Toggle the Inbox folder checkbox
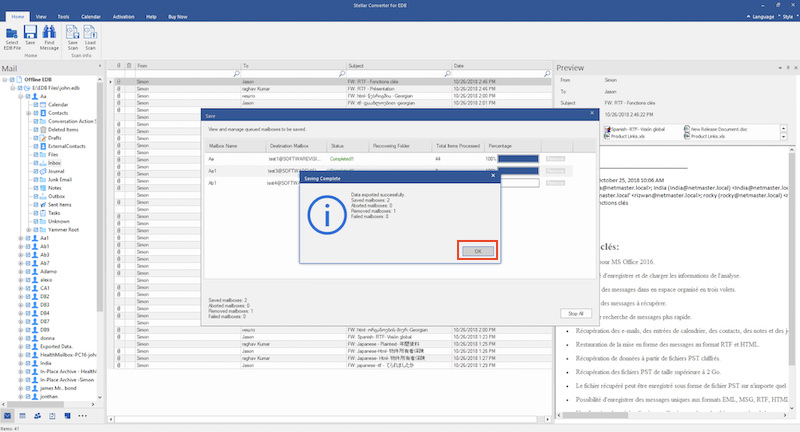Screen dimensions: 800x432 click(x=36, y=163)
